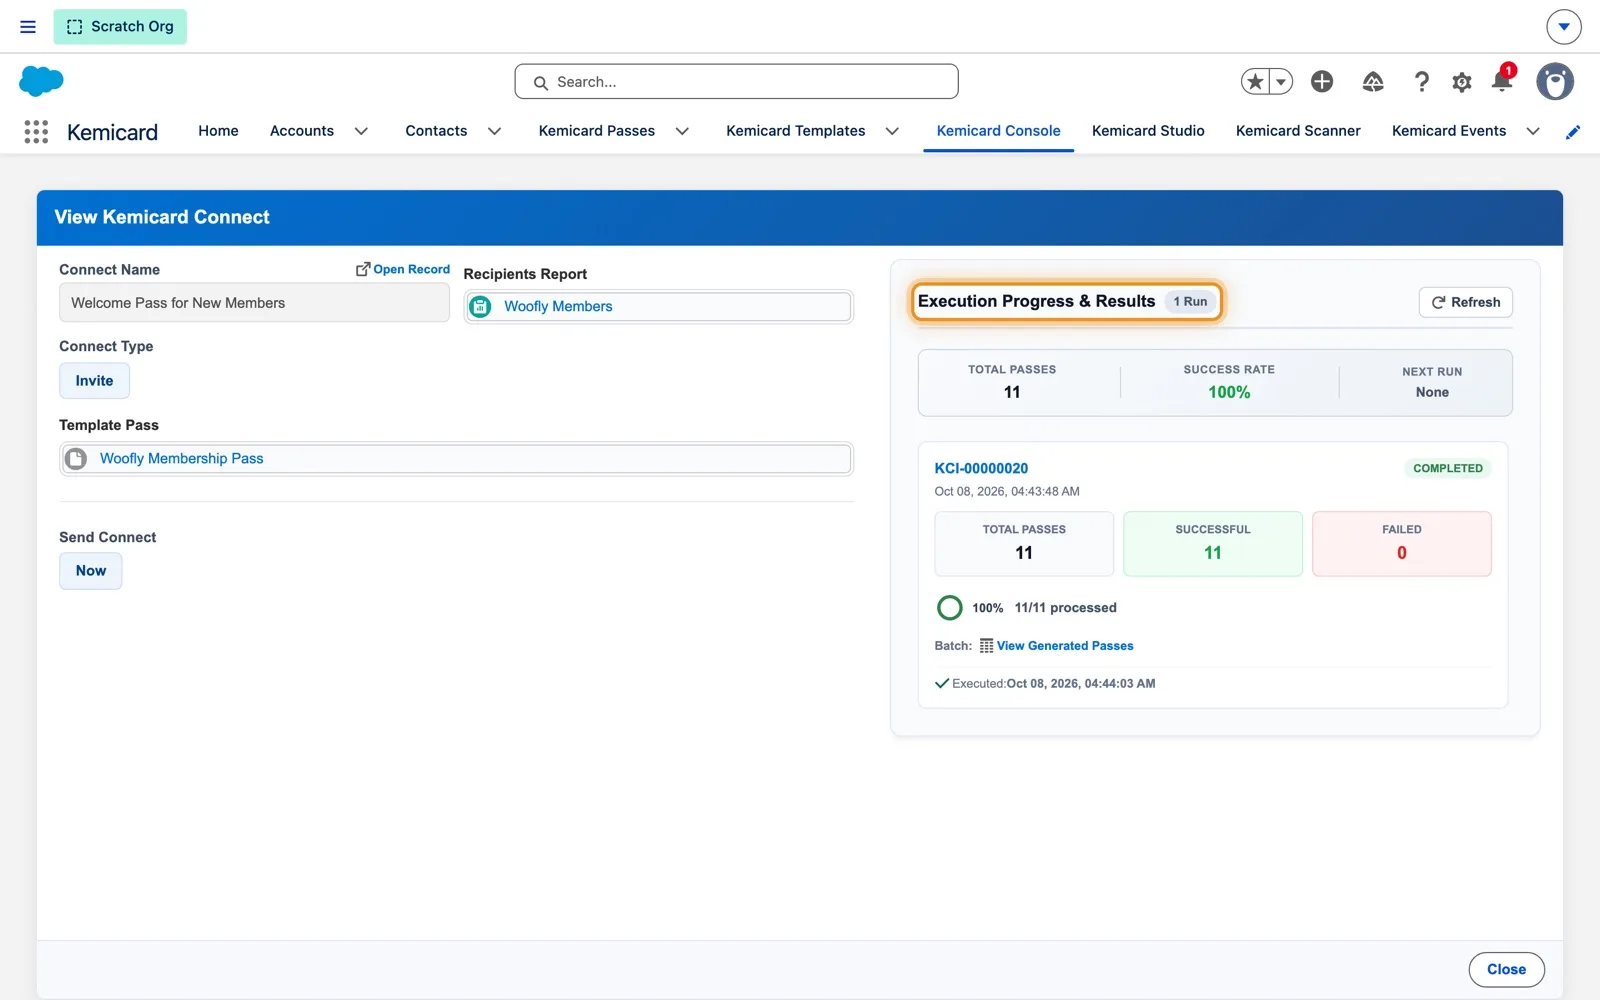Viewport: 1600px width, 1000px height.
Task: Click the circled dropdown arrow at top right
Action: 1564,27
